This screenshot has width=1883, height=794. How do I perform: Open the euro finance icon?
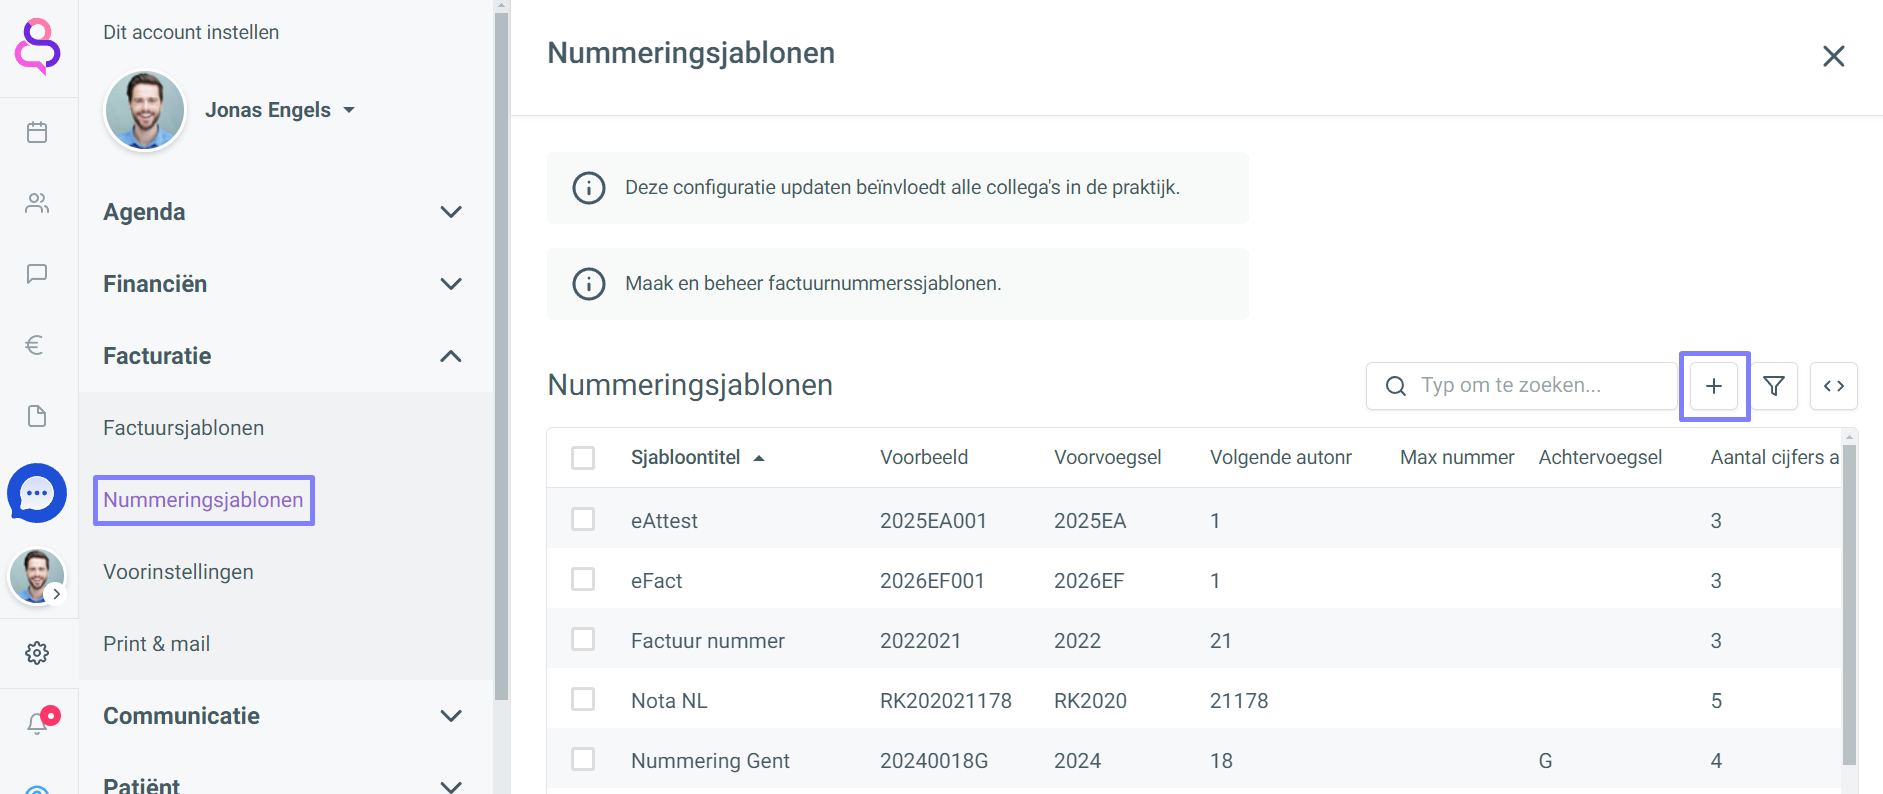pos(35,345)
